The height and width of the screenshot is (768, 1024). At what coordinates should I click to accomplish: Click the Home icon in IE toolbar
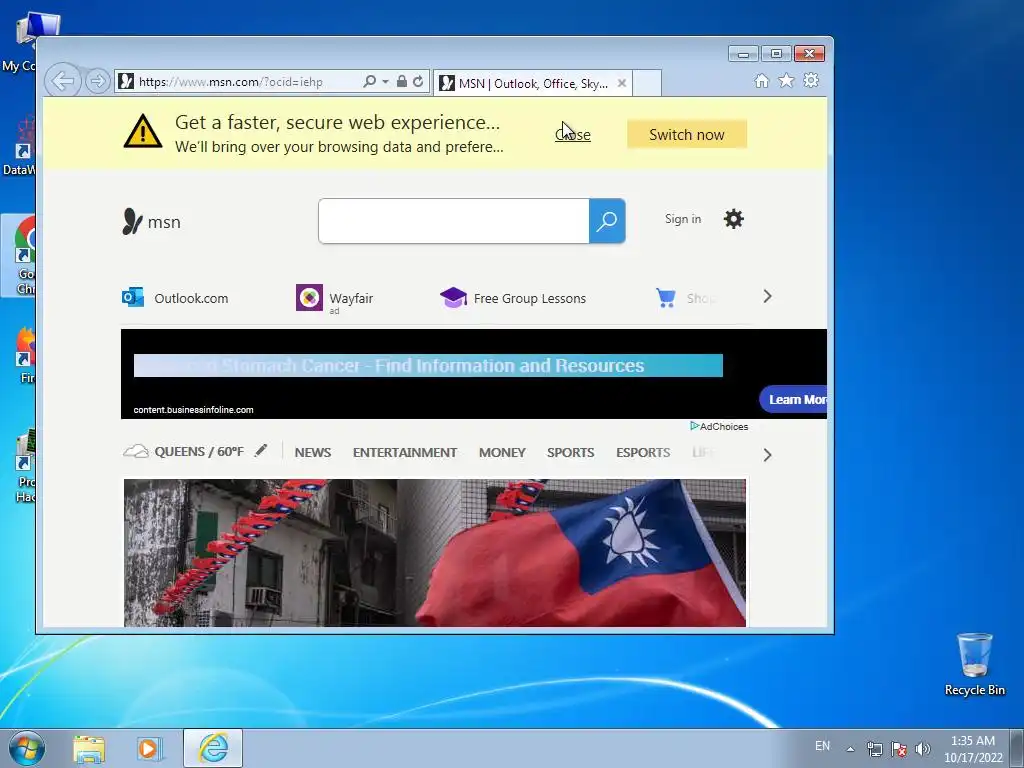(761, 80)
